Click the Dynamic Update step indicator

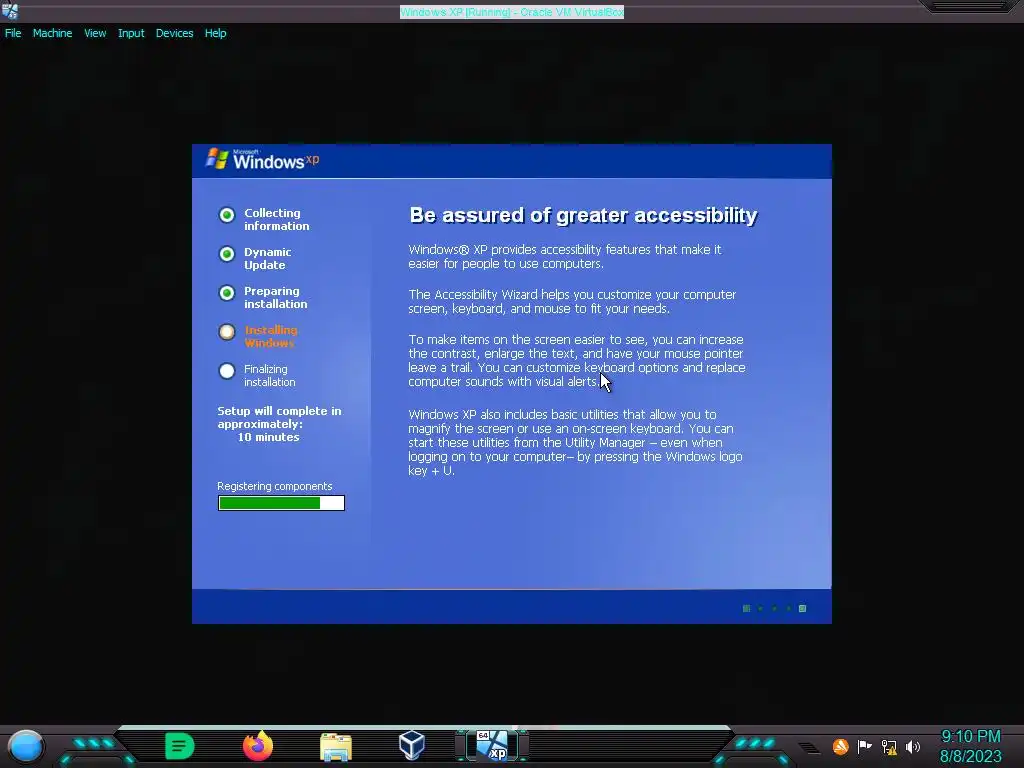[x=227, y=254]
